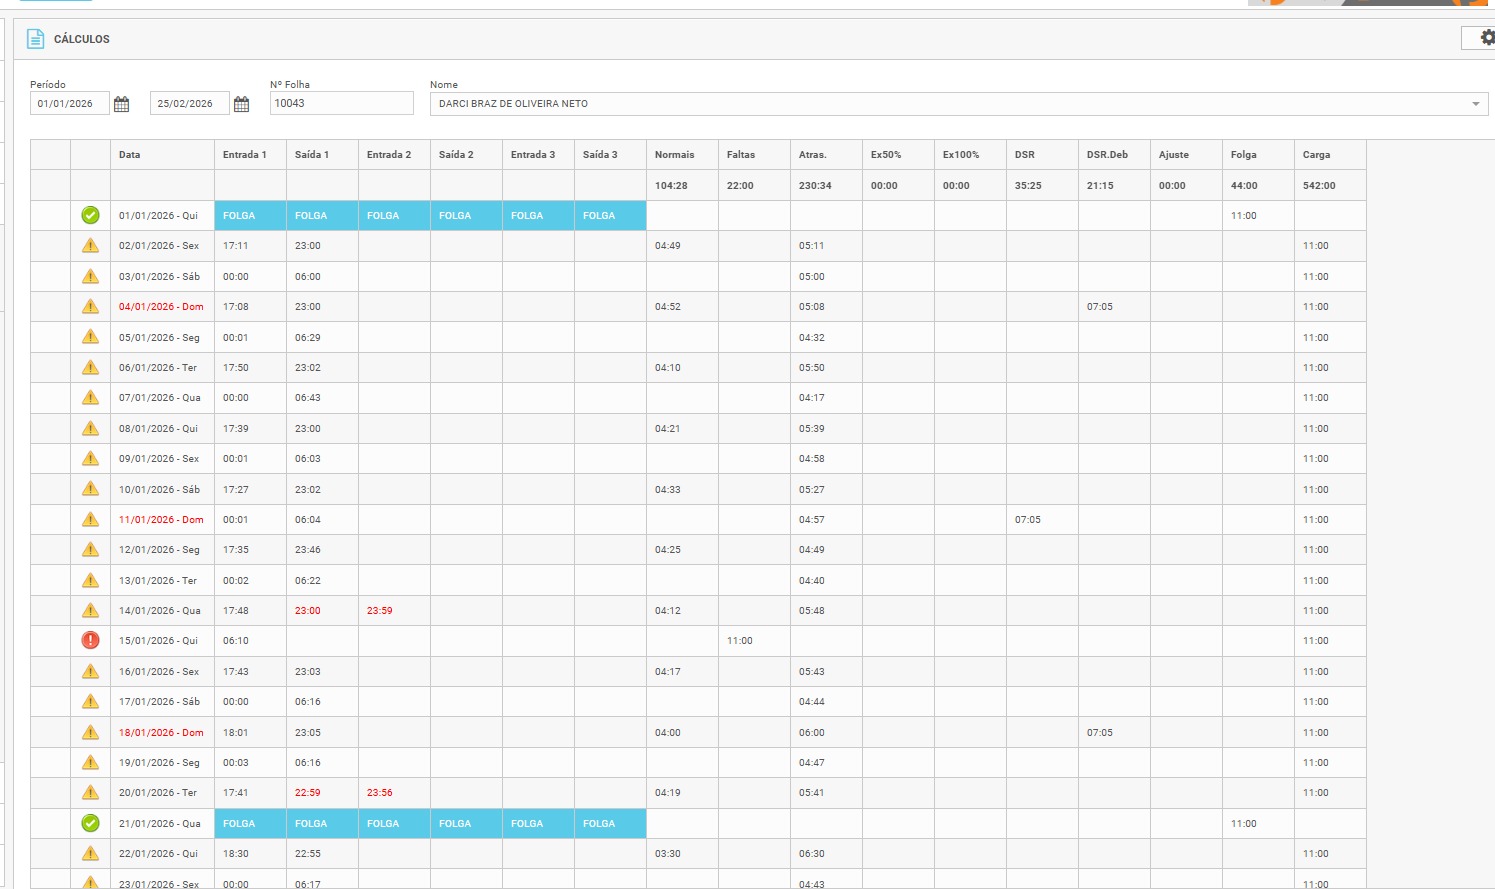Open the end date calendar picker
The height and width of the screenshot is (889, 1495).
(x=241, y=104)
